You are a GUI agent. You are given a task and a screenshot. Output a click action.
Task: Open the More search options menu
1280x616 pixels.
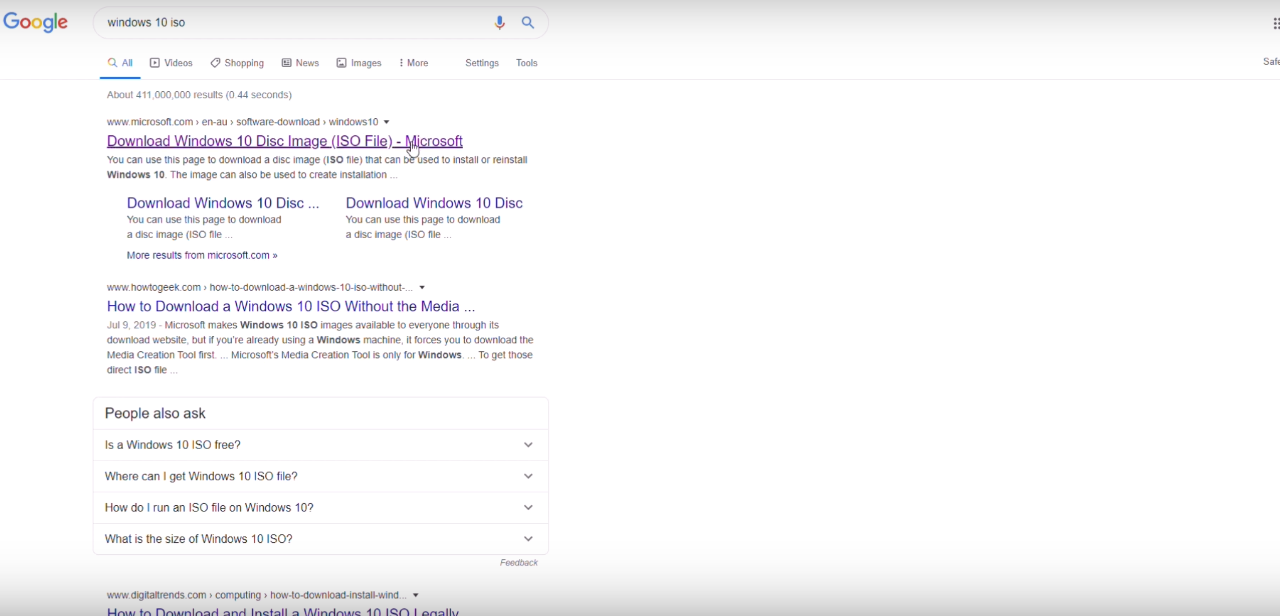tap(414, 63)
